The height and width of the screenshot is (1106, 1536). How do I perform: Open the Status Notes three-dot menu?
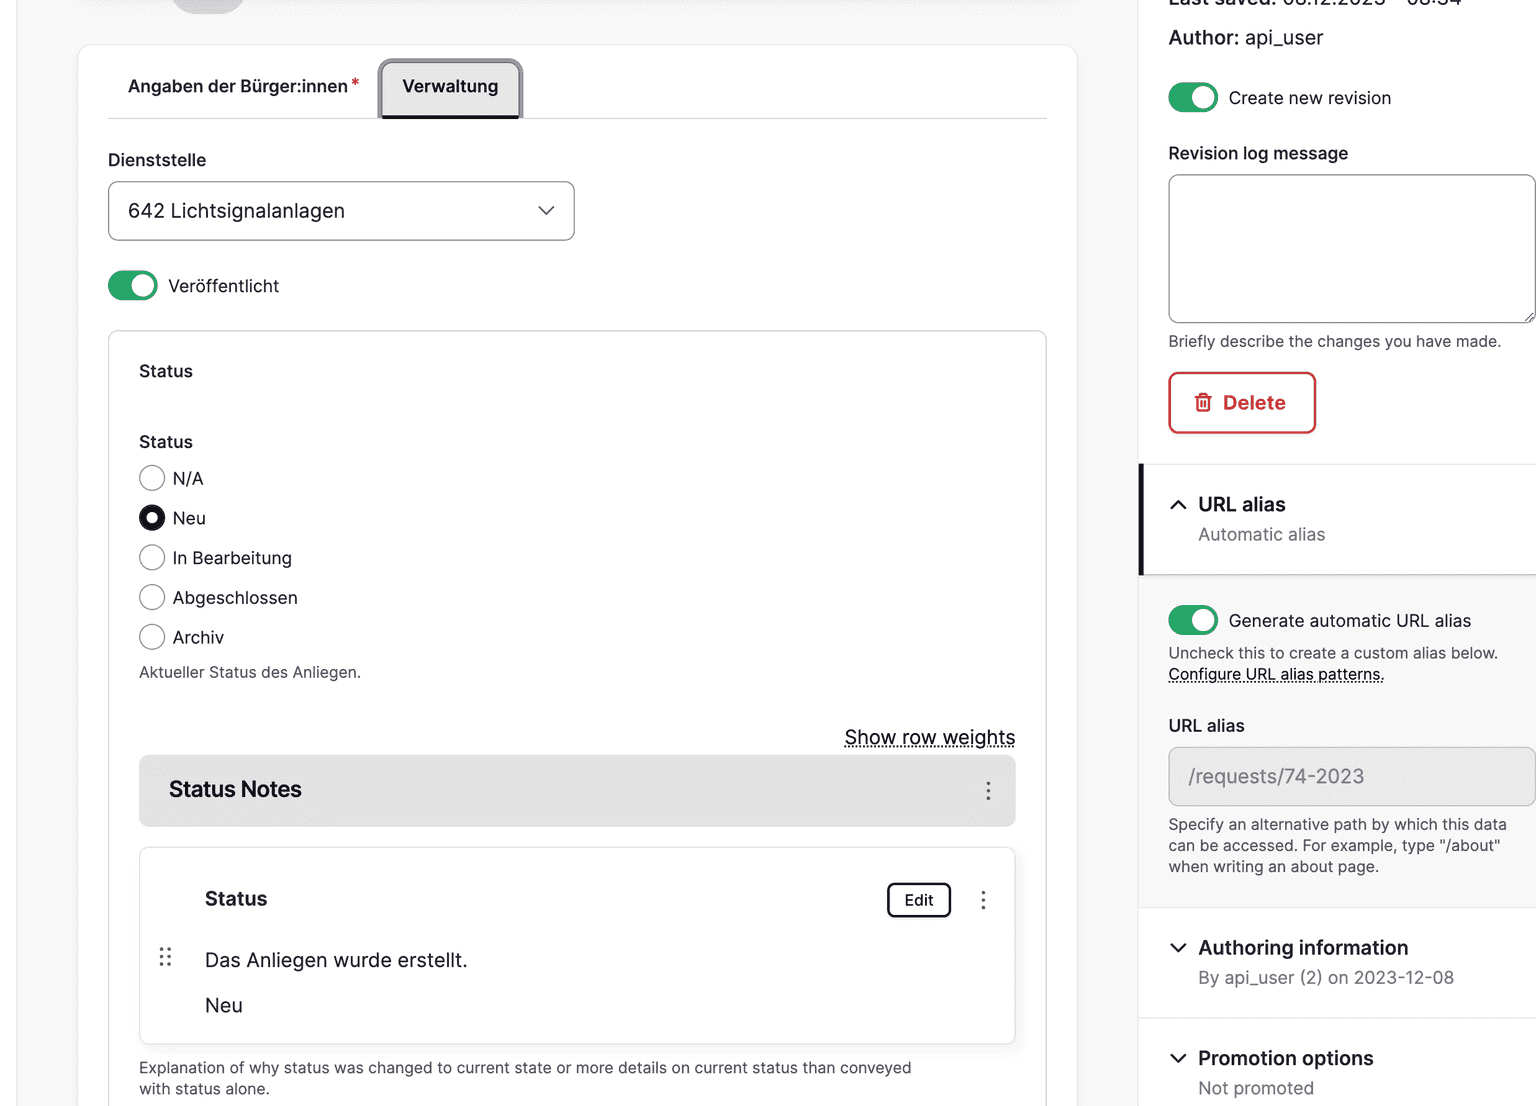coord(988,791)
